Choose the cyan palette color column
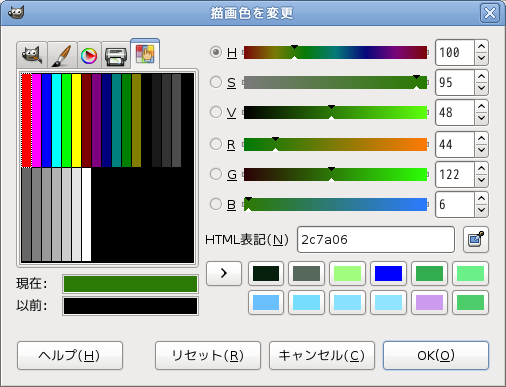506x387 pixels. 56,120
